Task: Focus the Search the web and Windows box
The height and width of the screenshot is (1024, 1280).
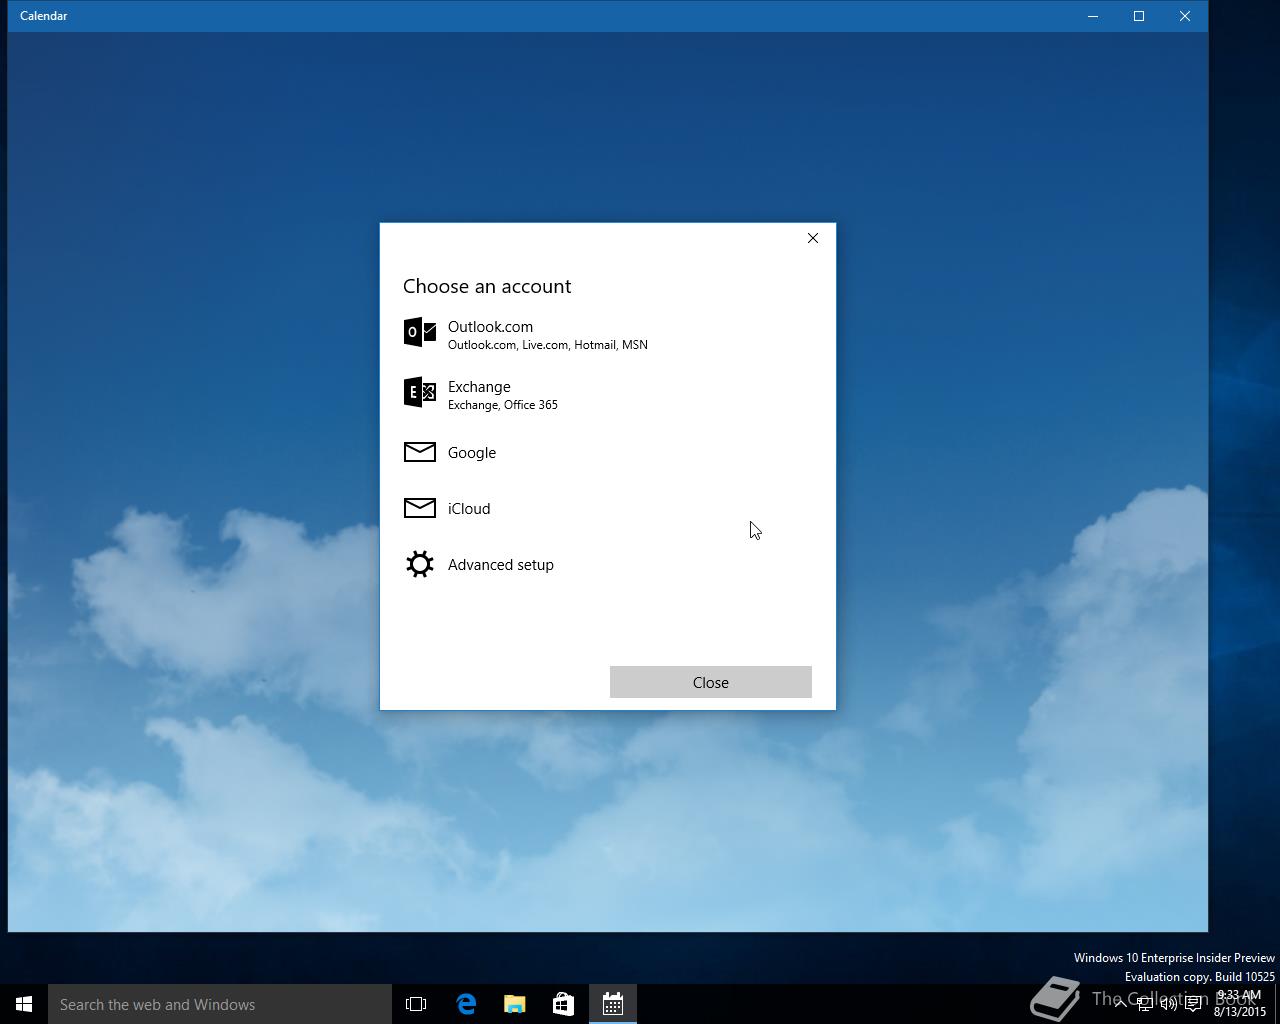Action: pos(220,1004)
